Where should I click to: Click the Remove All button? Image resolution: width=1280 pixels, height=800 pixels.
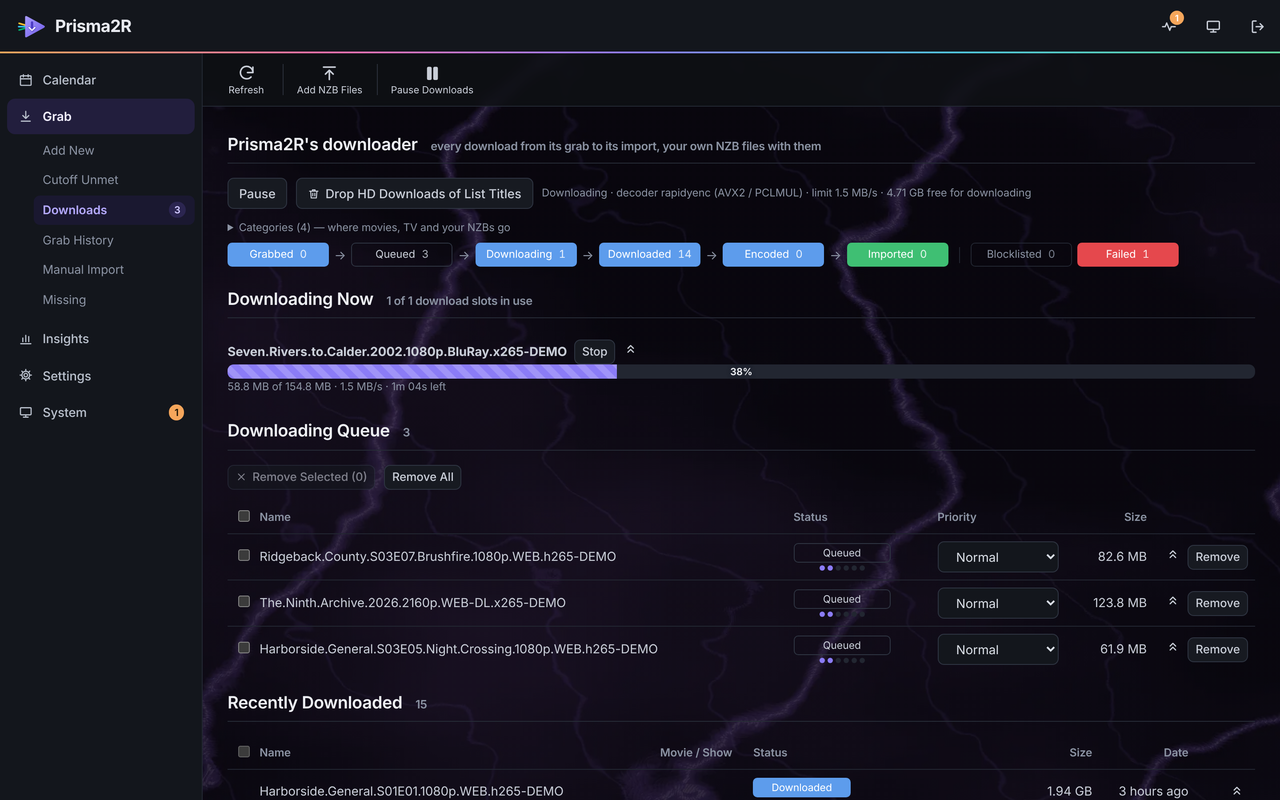coord(423,477)
